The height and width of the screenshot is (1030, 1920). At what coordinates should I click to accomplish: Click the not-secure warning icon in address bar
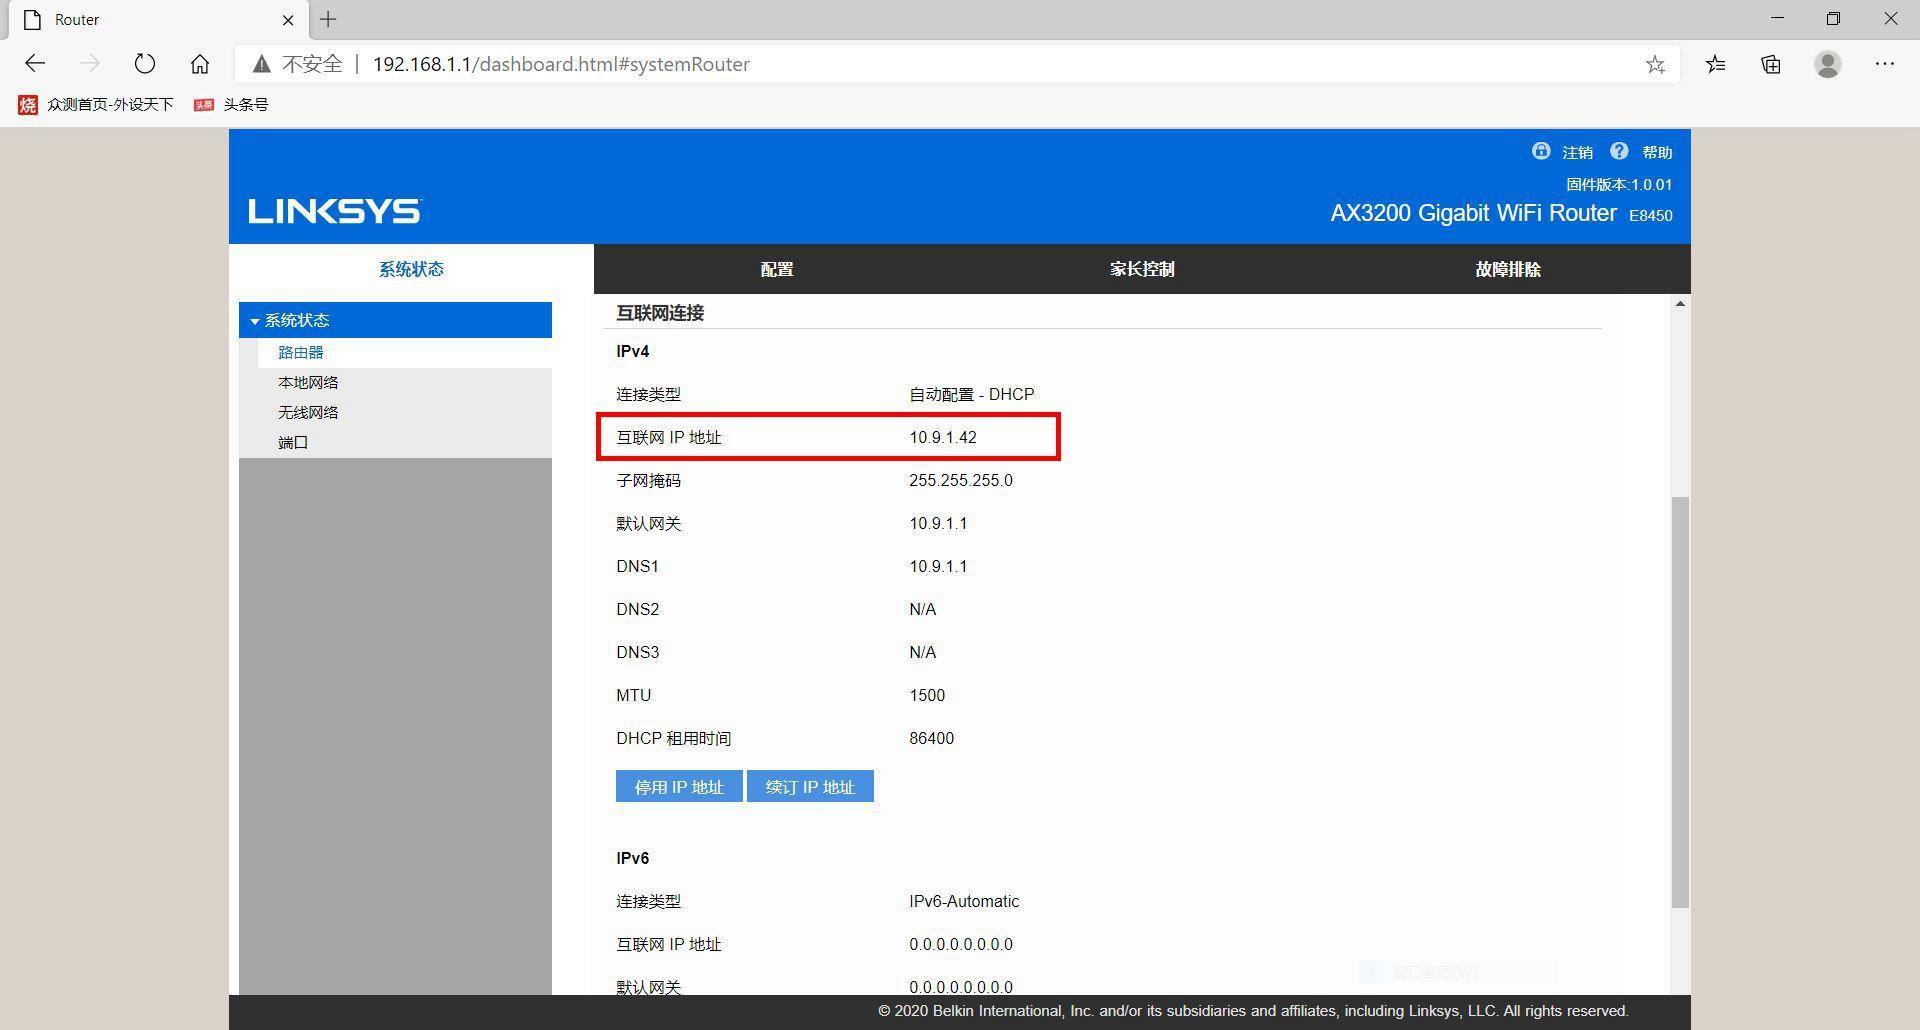point(262,64)
